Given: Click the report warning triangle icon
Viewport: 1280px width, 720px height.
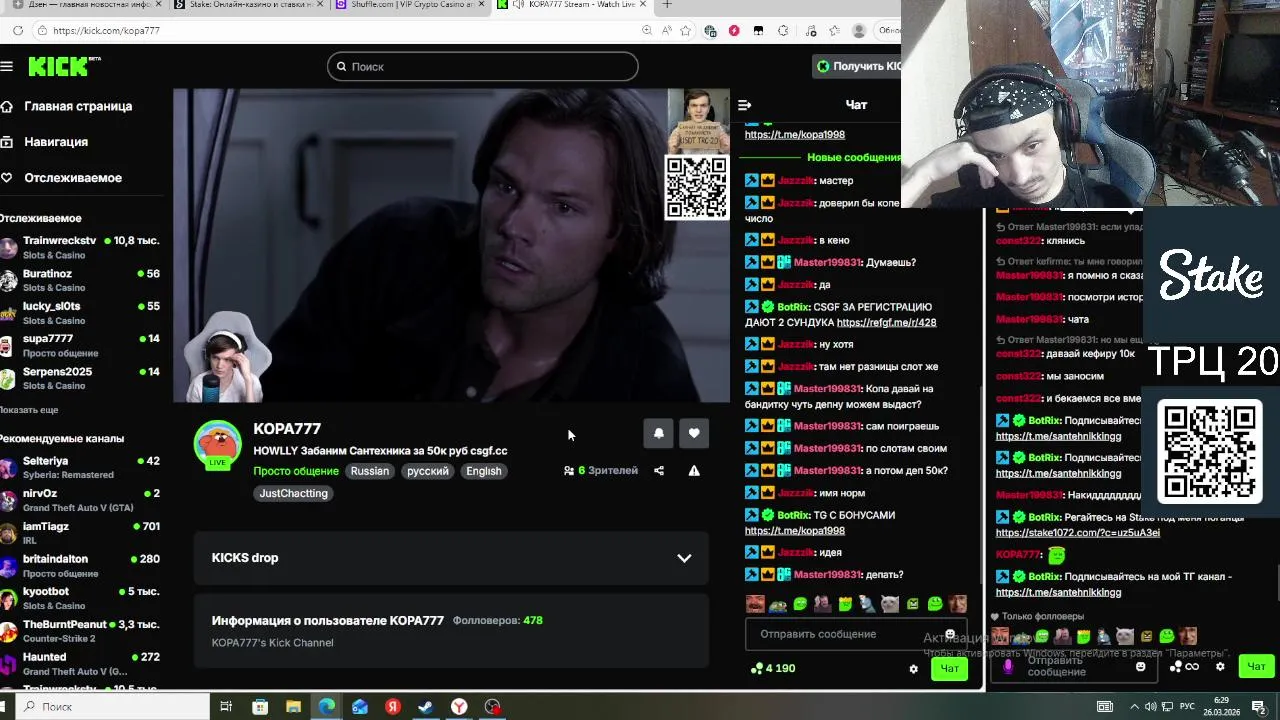Looking at the screenshot, I should pyautogui.click(x=694, y=471).
